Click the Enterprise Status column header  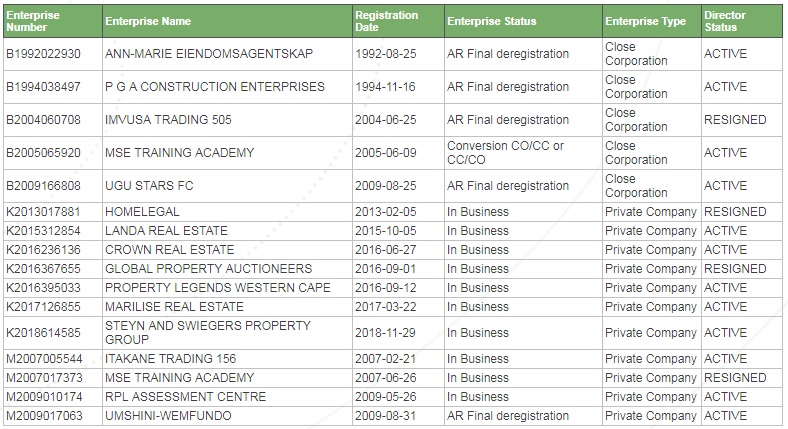[x=491, y=21]
